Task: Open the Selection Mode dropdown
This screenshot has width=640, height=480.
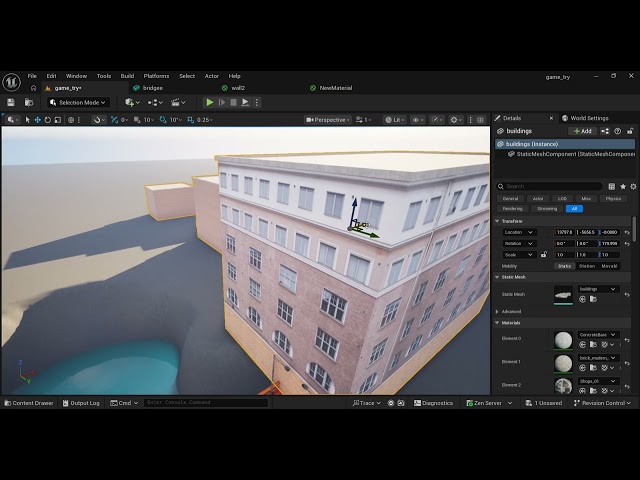Action: [78, 102]
